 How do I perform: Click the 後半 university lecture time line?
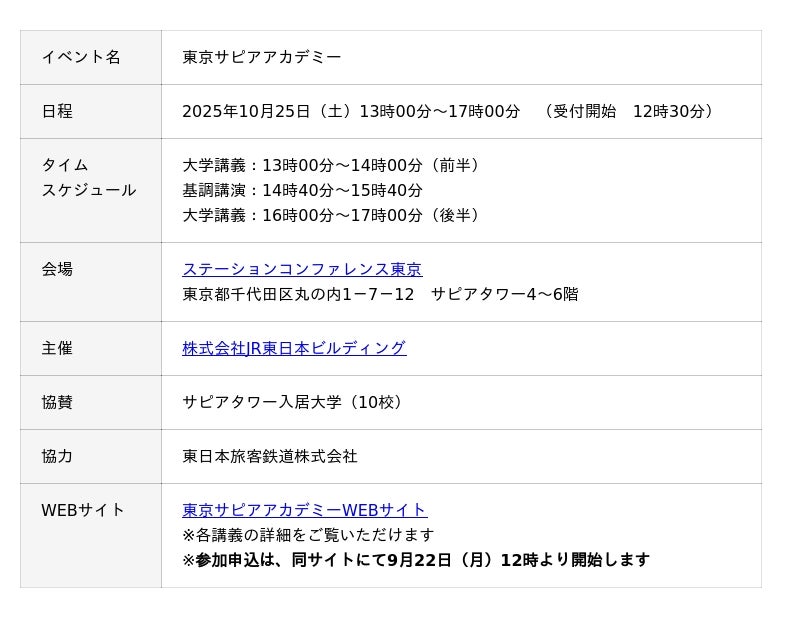pyautogui.click(x=334, y=215)
